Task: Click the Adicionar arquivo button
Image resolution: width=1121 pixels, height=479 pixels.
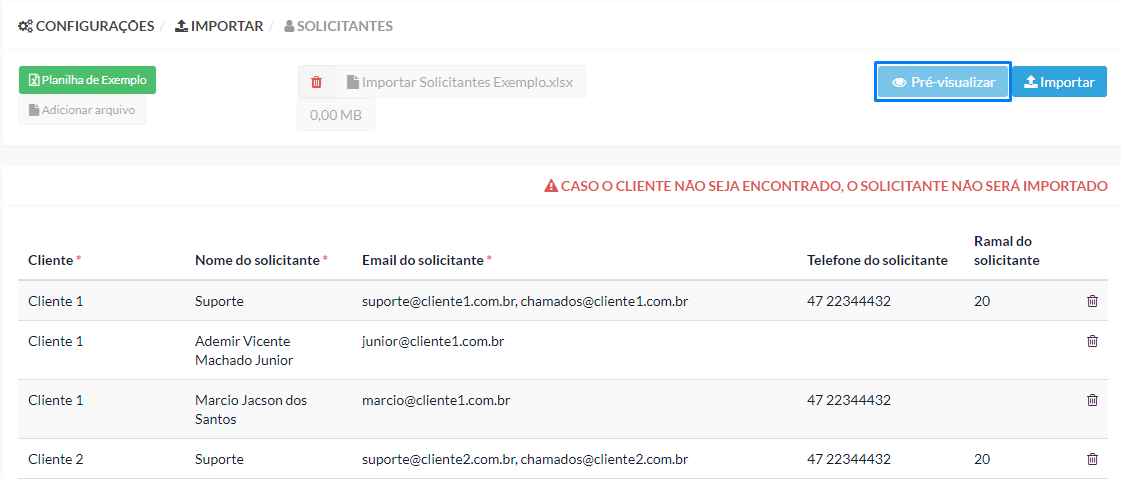Action: [82, 111]
